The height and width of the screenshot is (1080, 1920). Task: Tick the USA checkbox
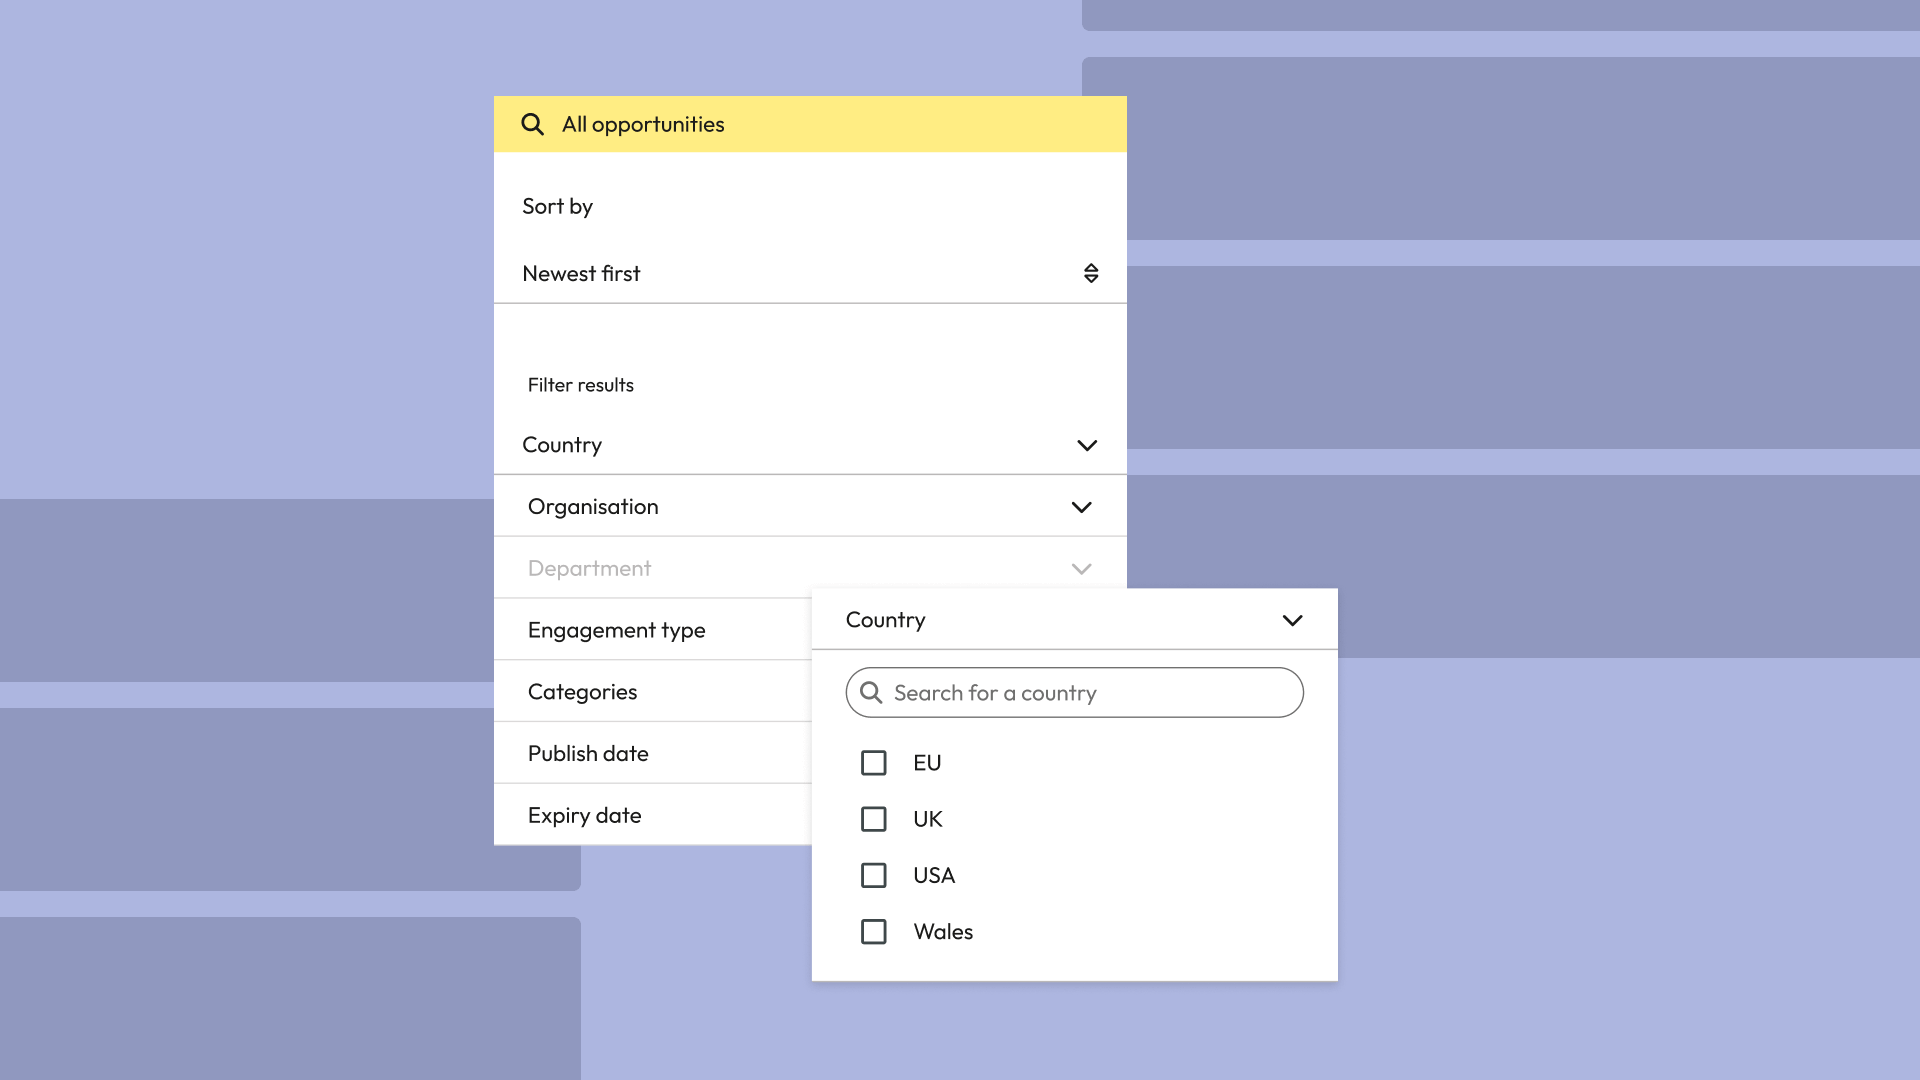click(873, 875)
